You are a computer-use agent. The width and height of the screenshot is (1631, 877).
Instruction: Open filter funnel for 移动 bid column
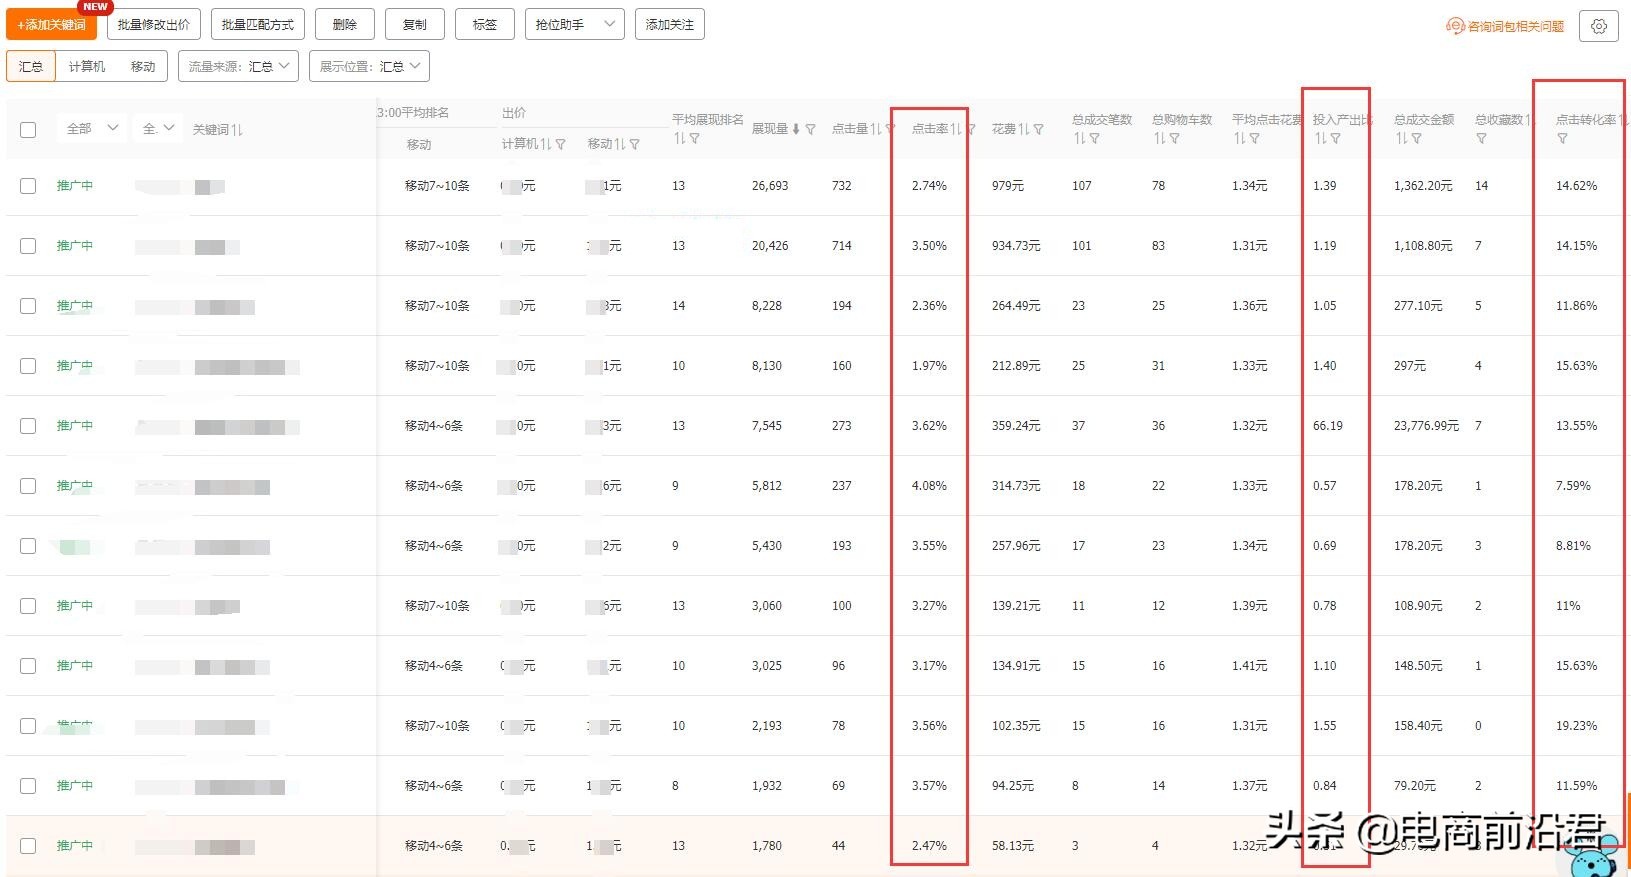pos(634,144)
